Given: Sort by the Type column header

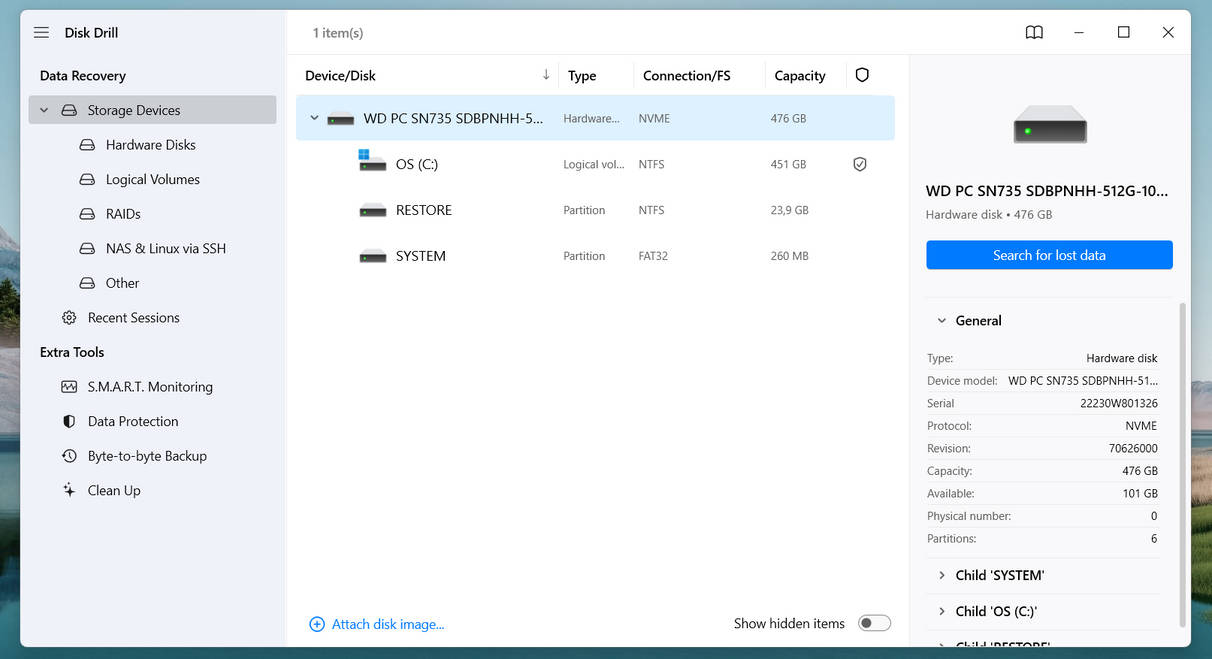Looking at the screenshot, I should pyautogui.click(x=582, y=75).
